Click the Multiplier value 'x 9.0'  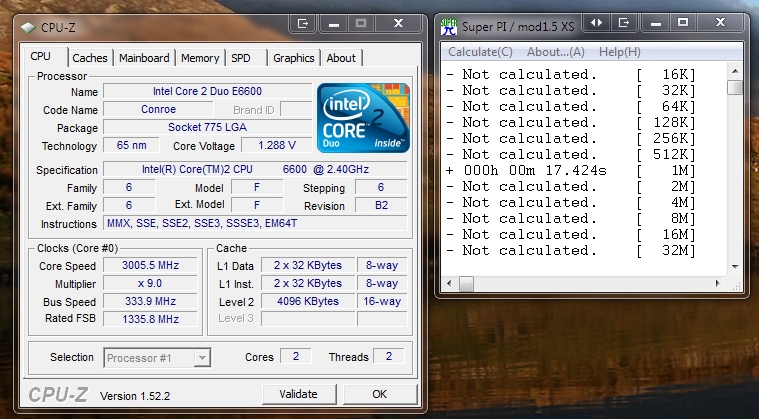151,283
